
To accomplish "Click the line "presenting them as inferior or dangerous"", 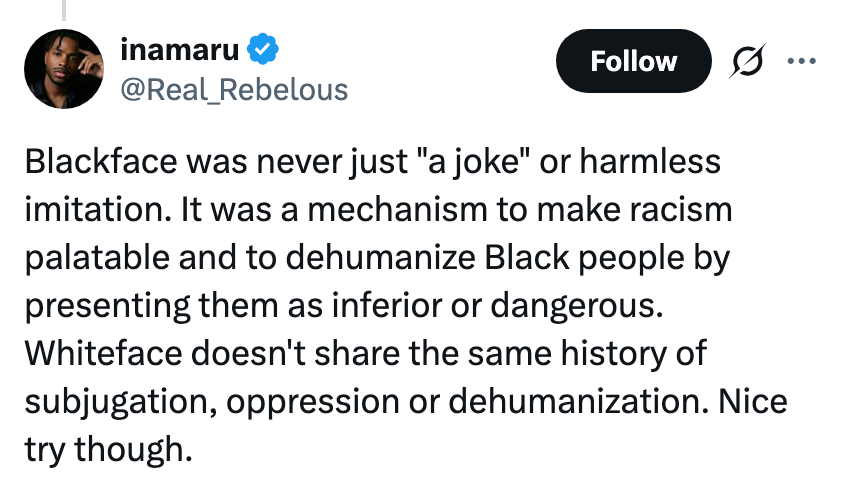I will pyautogui.click(x=343, y=307).
